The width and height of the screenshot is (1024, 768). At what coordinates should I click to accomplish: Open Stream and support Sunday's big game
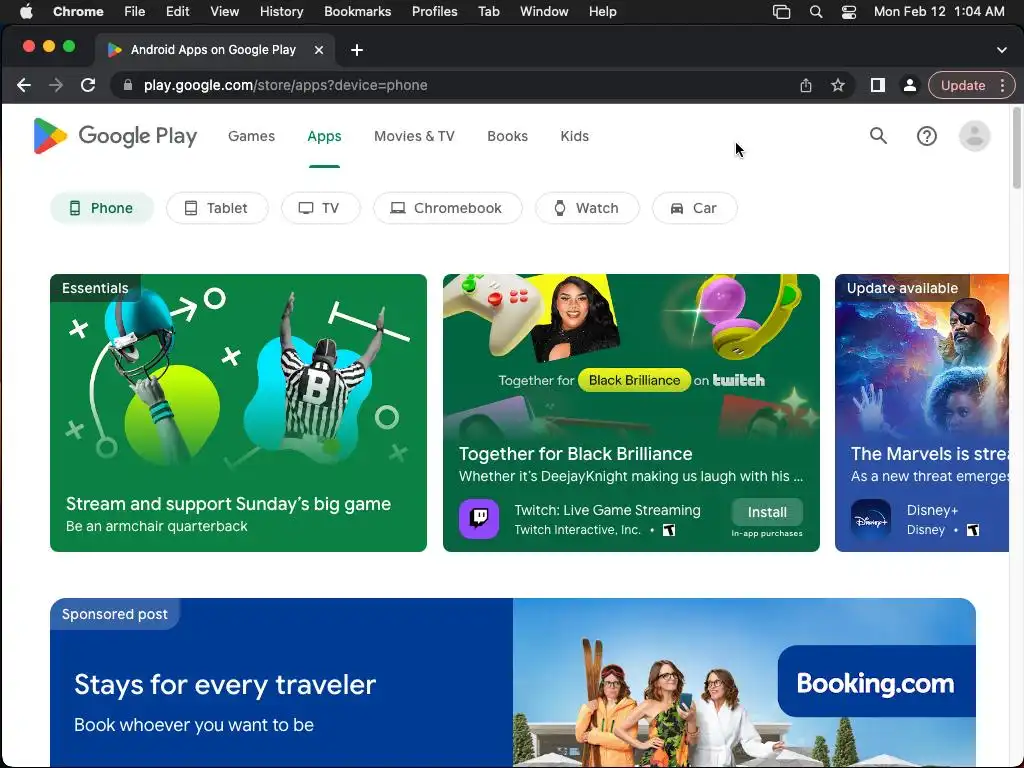[229, 504]
